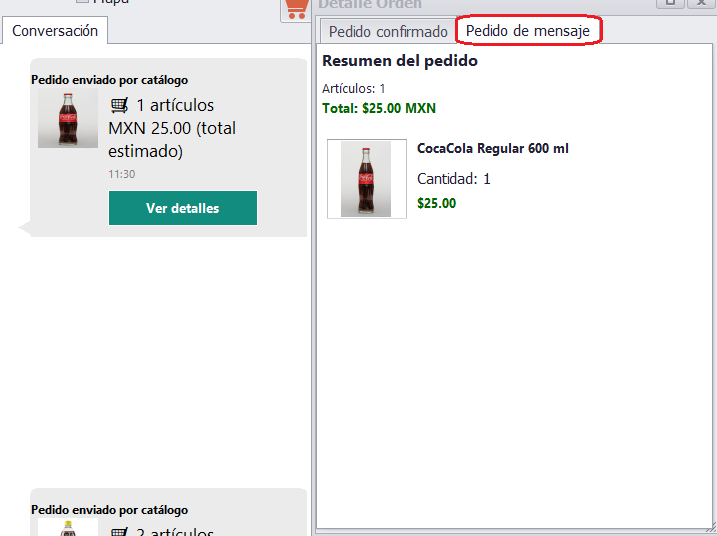
Task: Click the first 'Pedido enviado por catálogo' message header
Action: tap(110, 80)
